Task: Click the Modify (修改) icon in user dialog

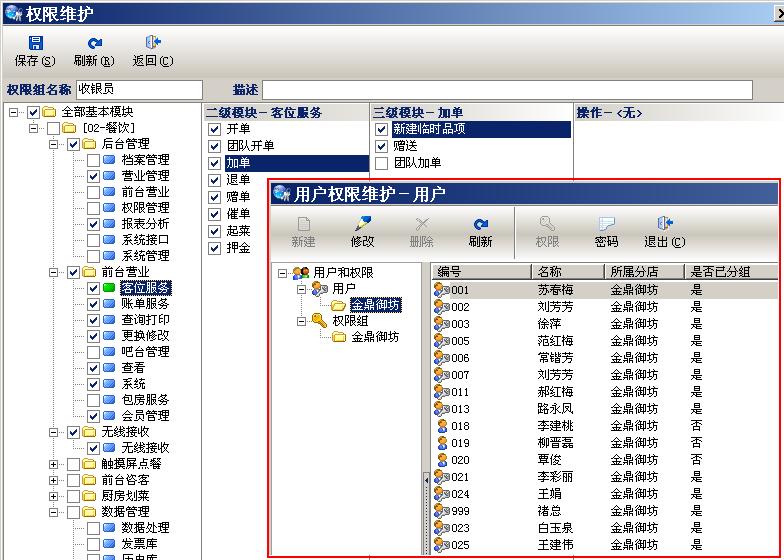Action: [362, 224]
